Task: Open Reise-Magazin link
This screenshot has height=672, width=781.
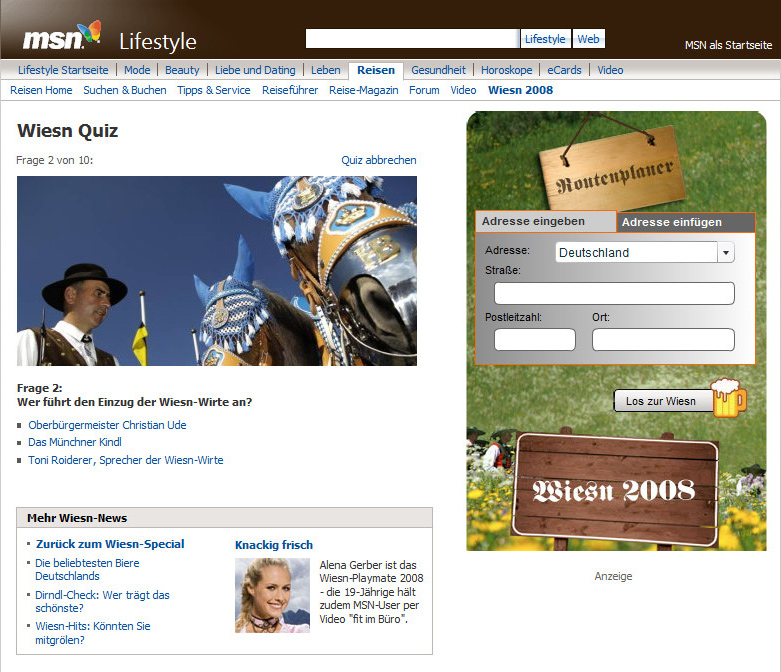Action: pyautogui.click(x=364, y=90)
